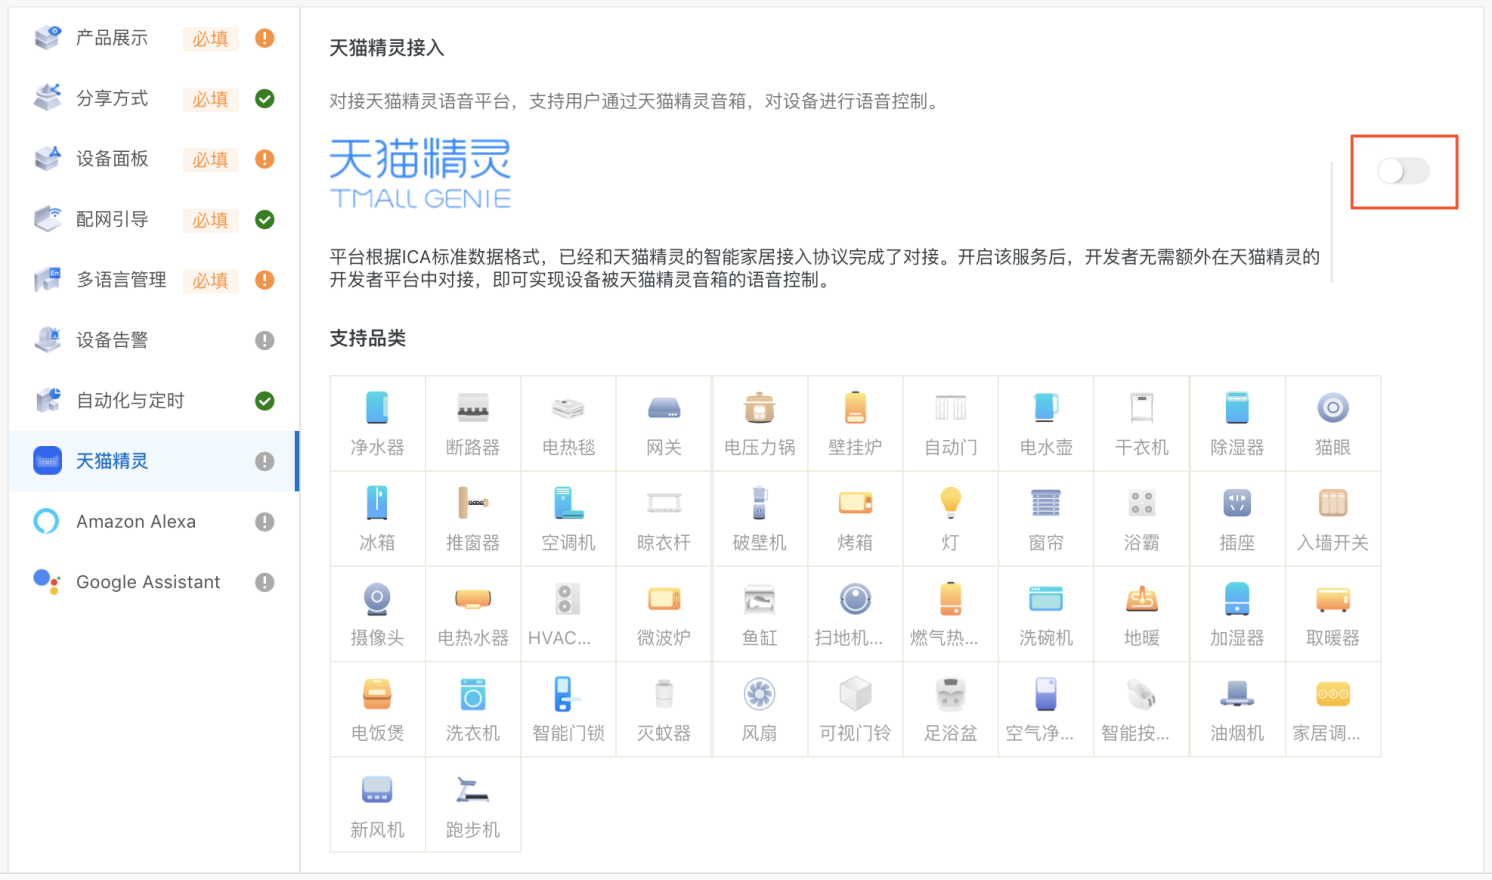Click the 摄像头 camera icon
The image size is (1492, 880).
[377, 599]
